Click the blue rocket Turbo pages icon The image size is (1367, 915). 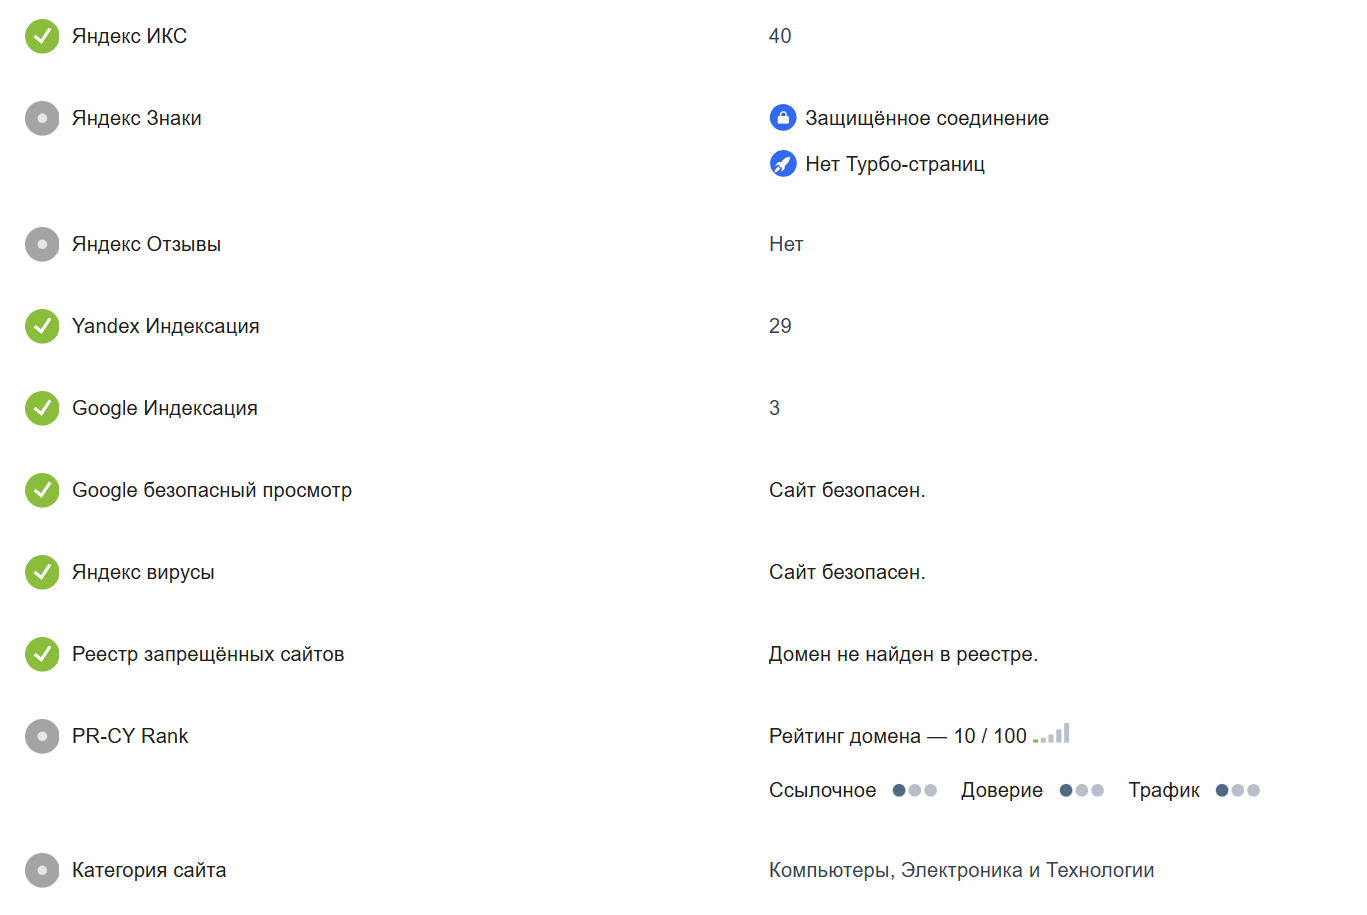click(783, 164)
